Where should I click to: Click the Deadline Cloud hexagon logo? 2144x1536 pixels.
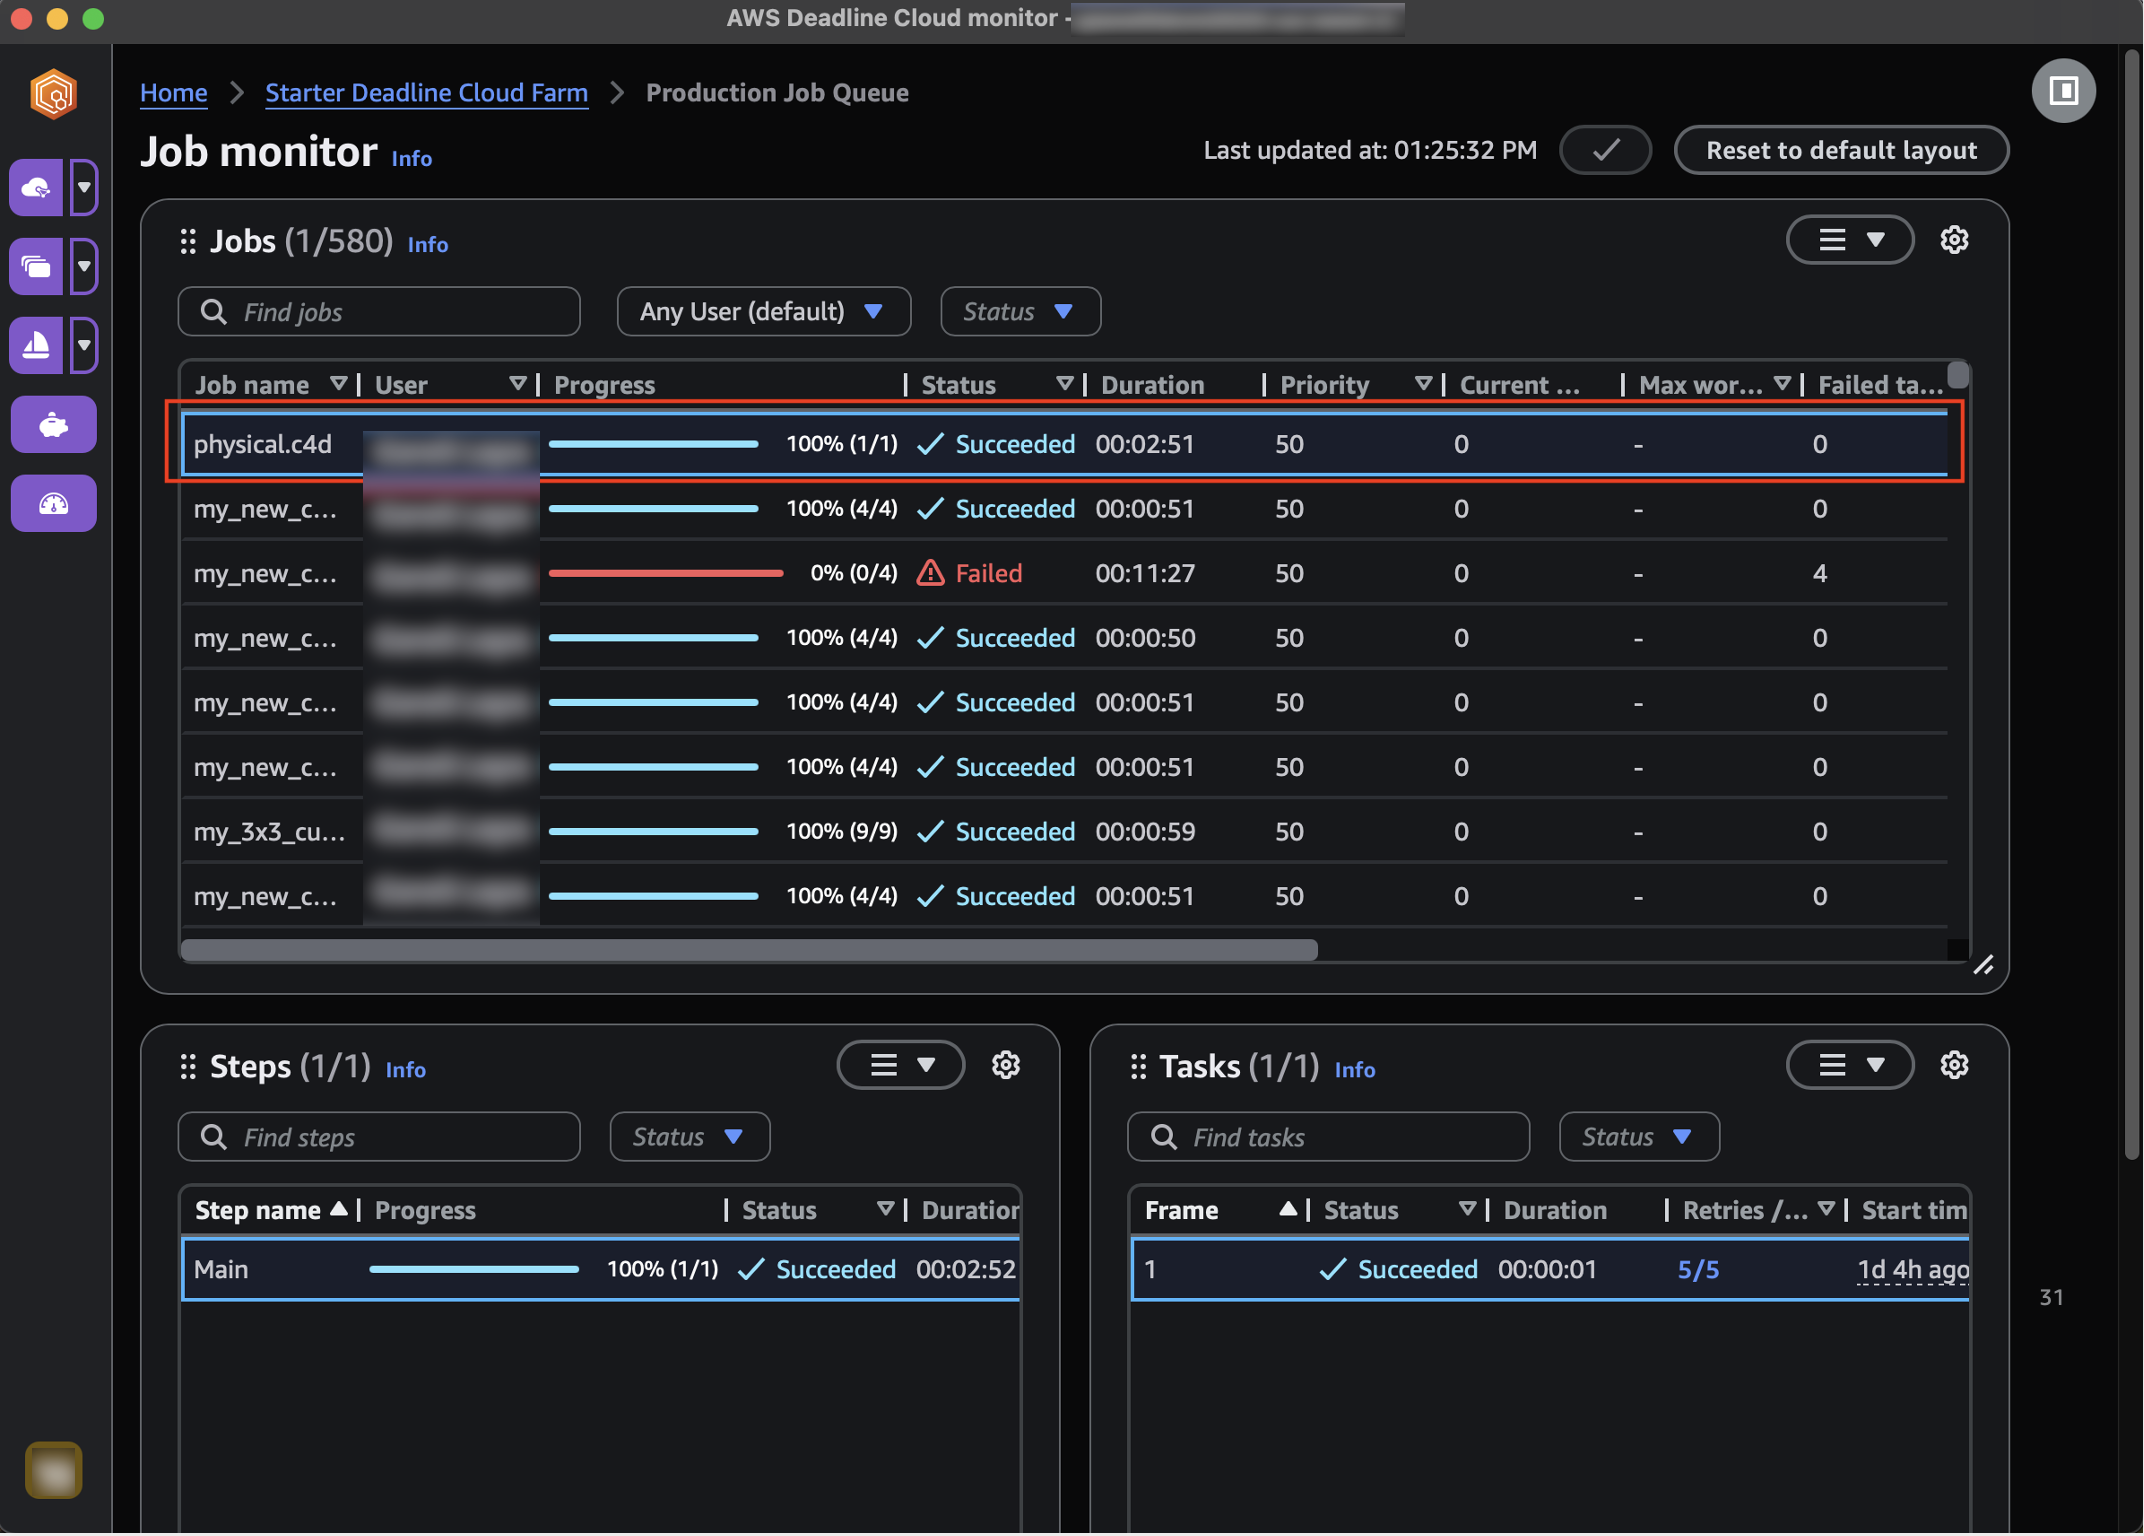pos(53,94)
